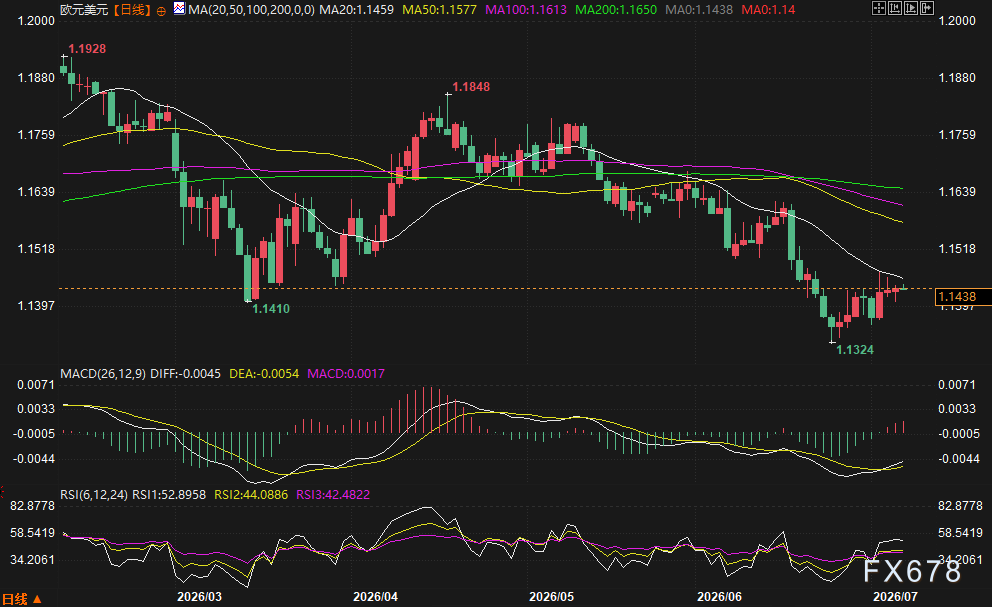Select the 【日线】 period label in header
The height and width of the screenshot is (607, 992).
132,10
